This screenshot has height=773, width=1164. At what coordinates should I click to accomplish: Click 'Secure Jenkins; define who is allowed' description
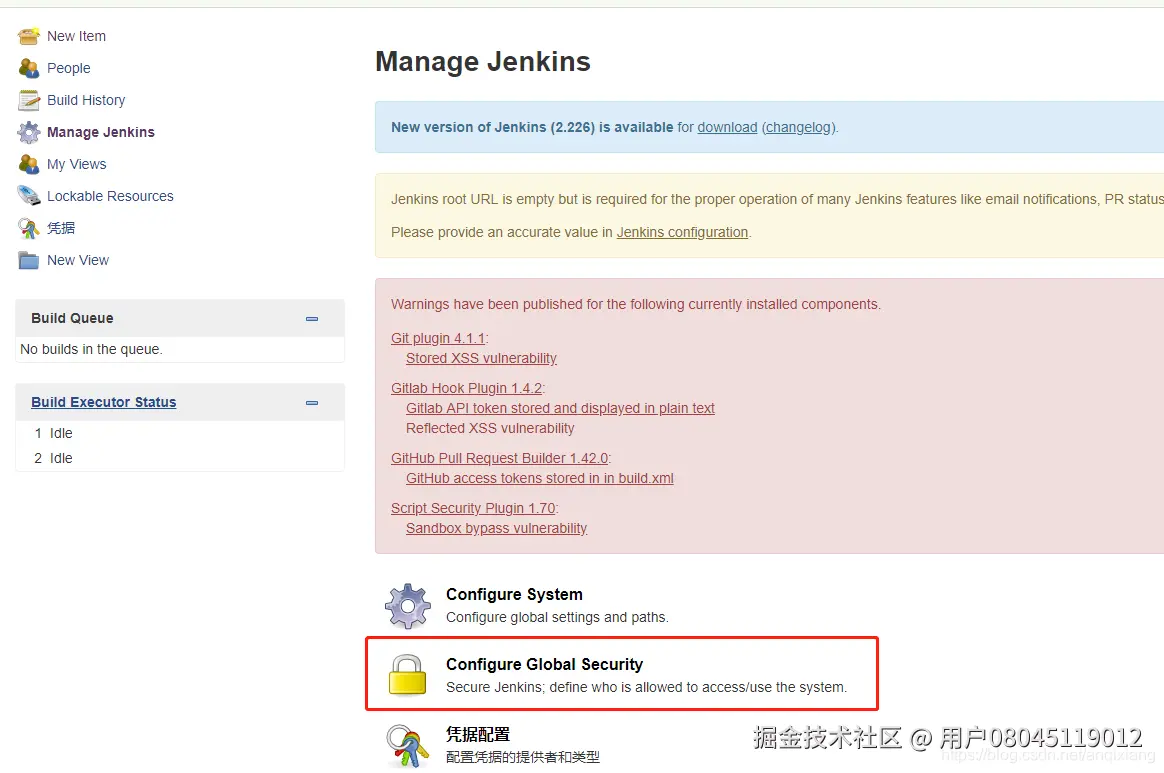tap(647, 687)
